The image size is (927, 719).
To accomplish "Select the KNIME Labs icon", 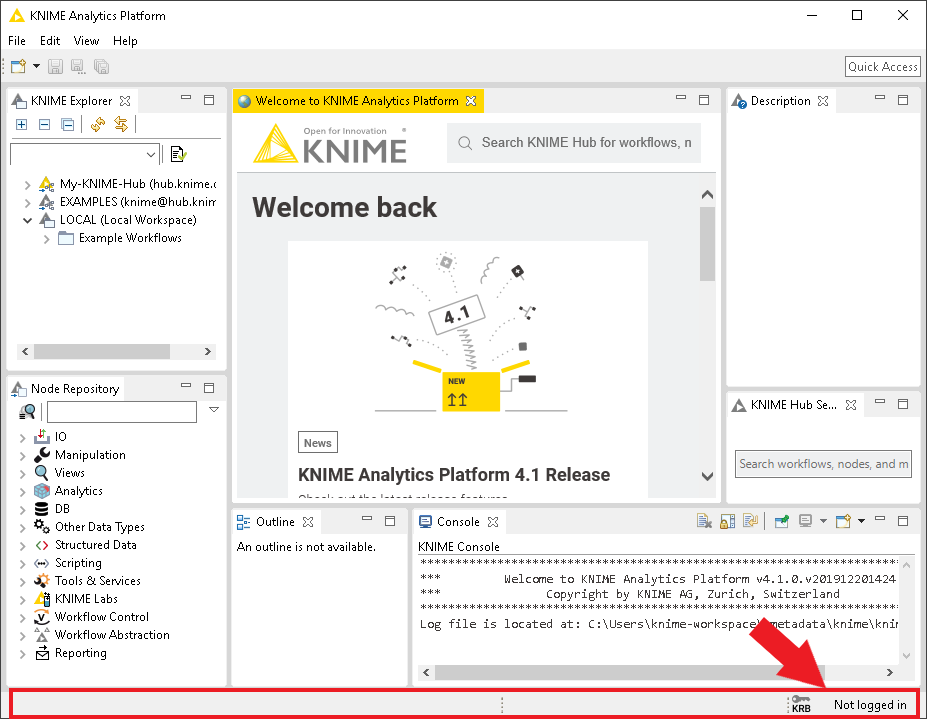I will tap(41, 599).
